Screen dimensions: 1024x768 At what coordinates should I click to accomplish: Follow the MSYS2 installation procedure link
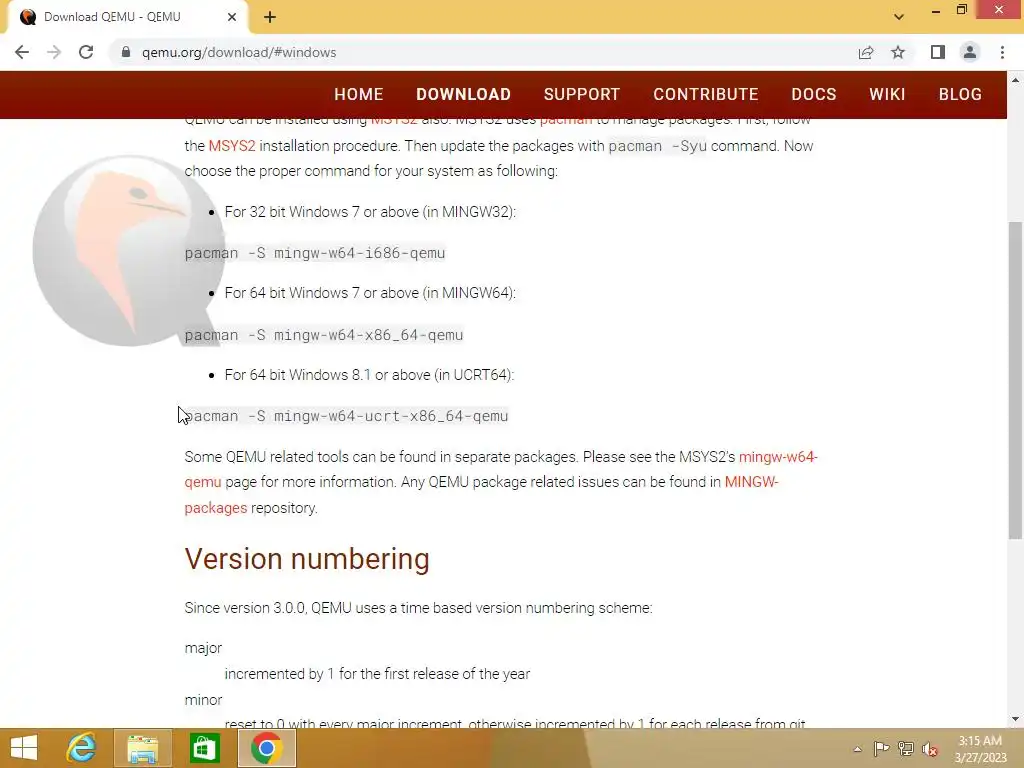(232, 146)
